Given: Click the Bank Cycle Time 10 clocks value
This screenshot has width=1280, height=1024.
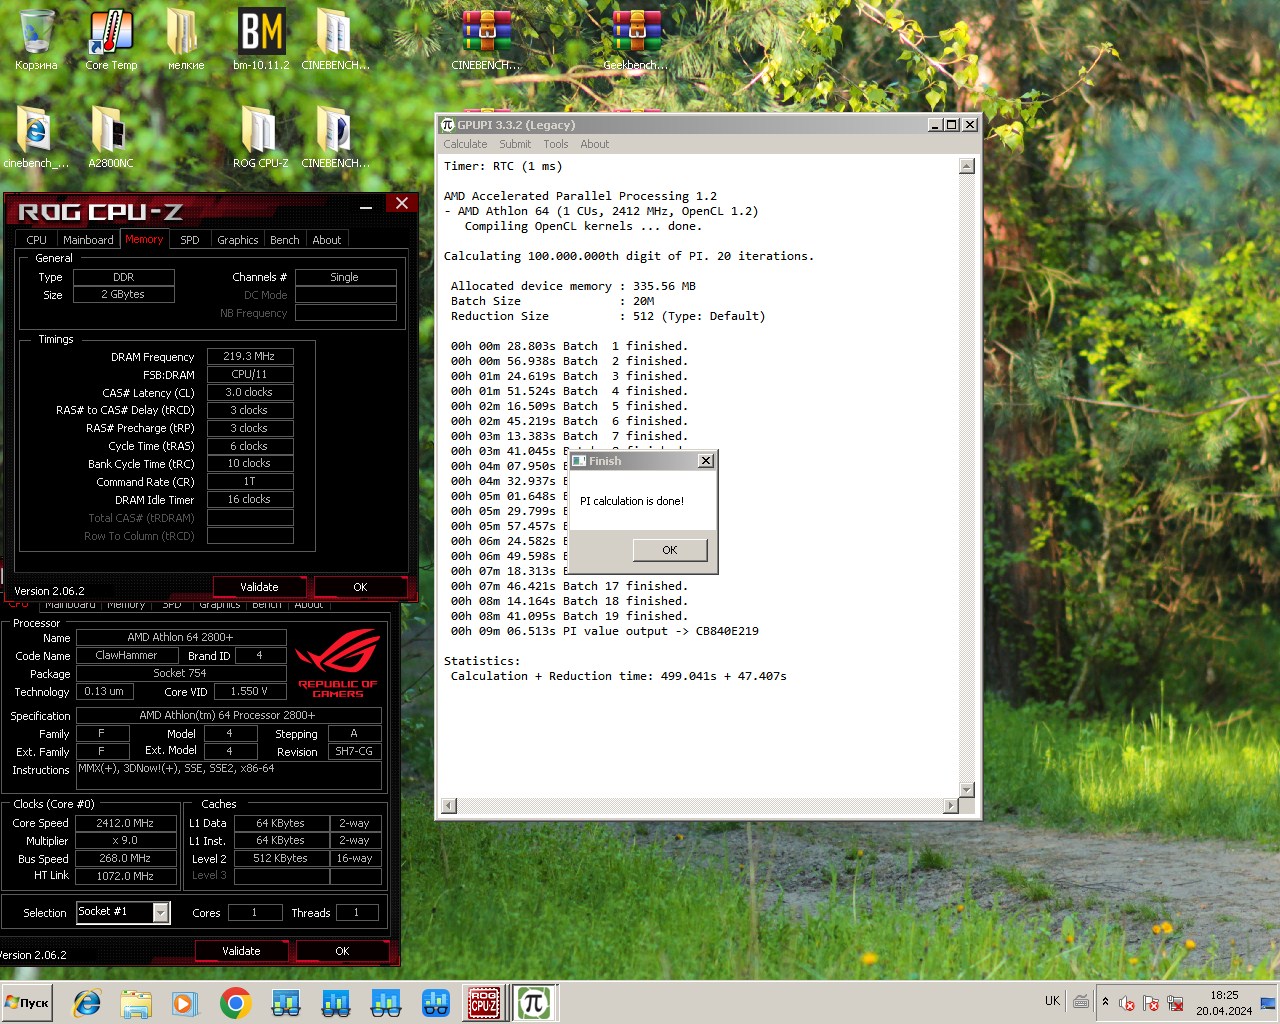Looking at the screenshot, I should (x=250, y=463).
